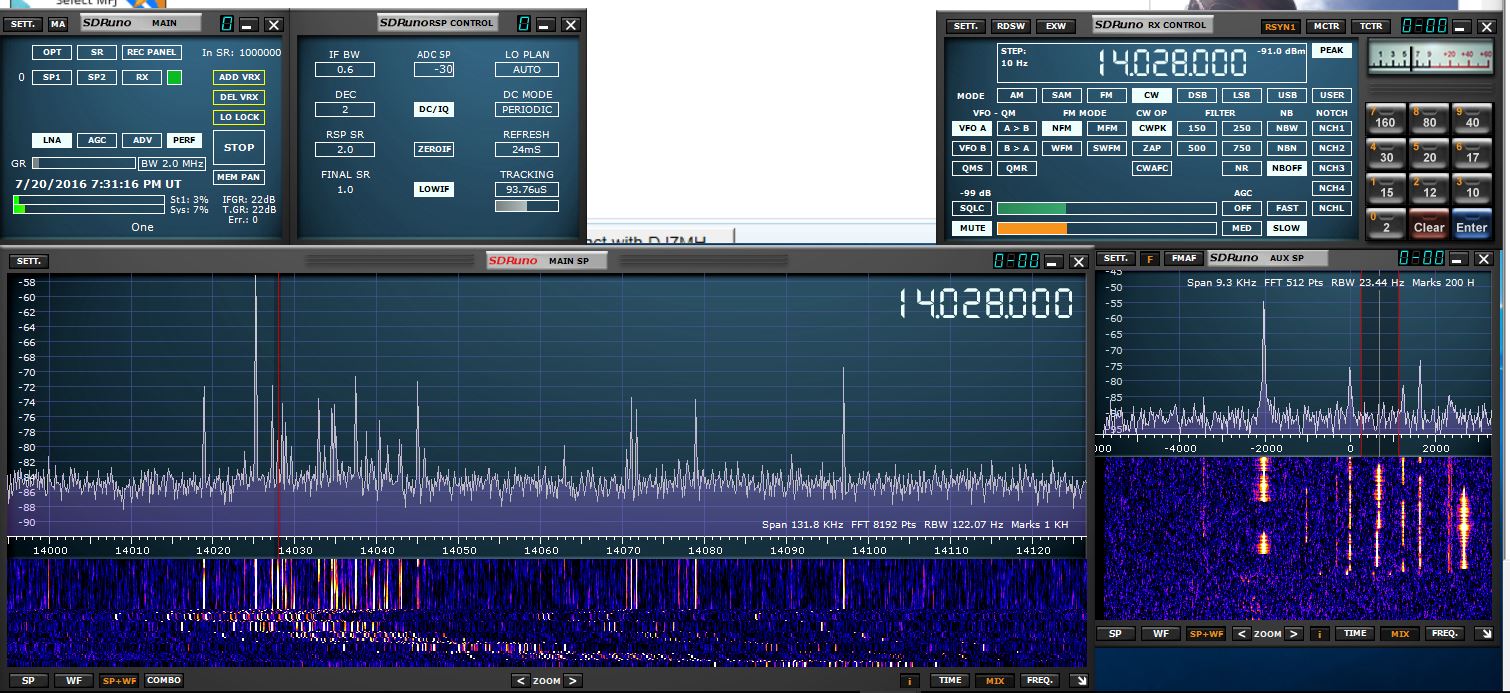Click the Aux SP waterfall display
1510x693 pixels.
pos(1298,539)
